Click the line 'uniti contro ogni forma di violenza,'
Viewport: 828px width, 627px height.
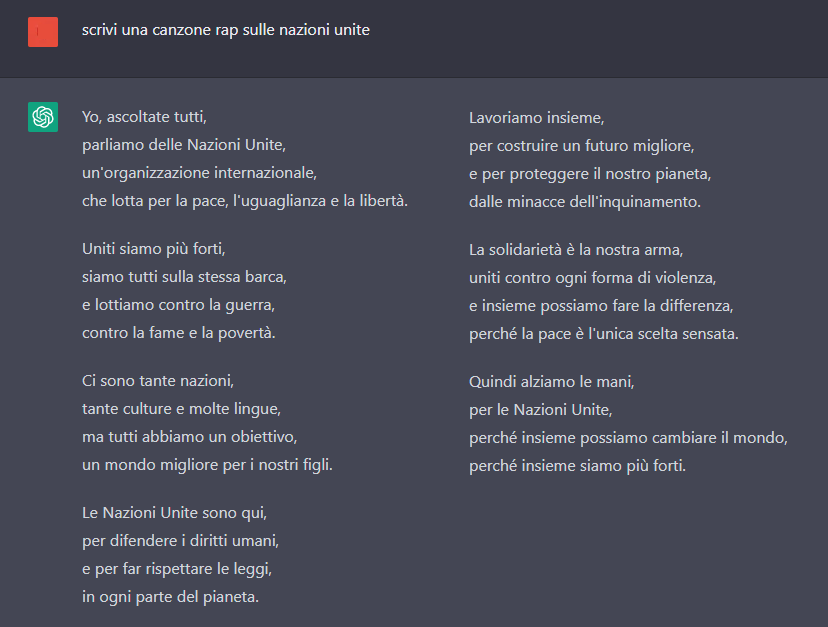click(593, 276)
